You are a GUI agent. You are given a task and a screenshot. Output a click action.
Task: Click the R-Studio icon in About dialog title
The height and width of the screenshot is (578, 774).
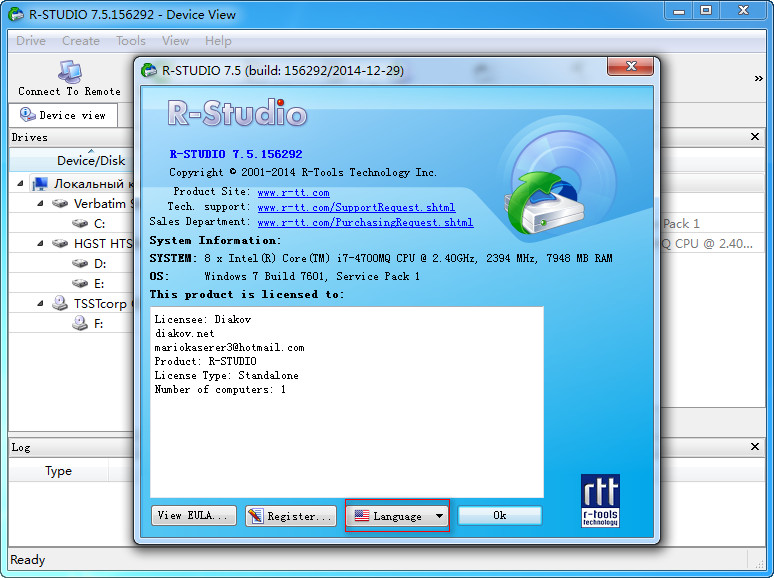149,70
